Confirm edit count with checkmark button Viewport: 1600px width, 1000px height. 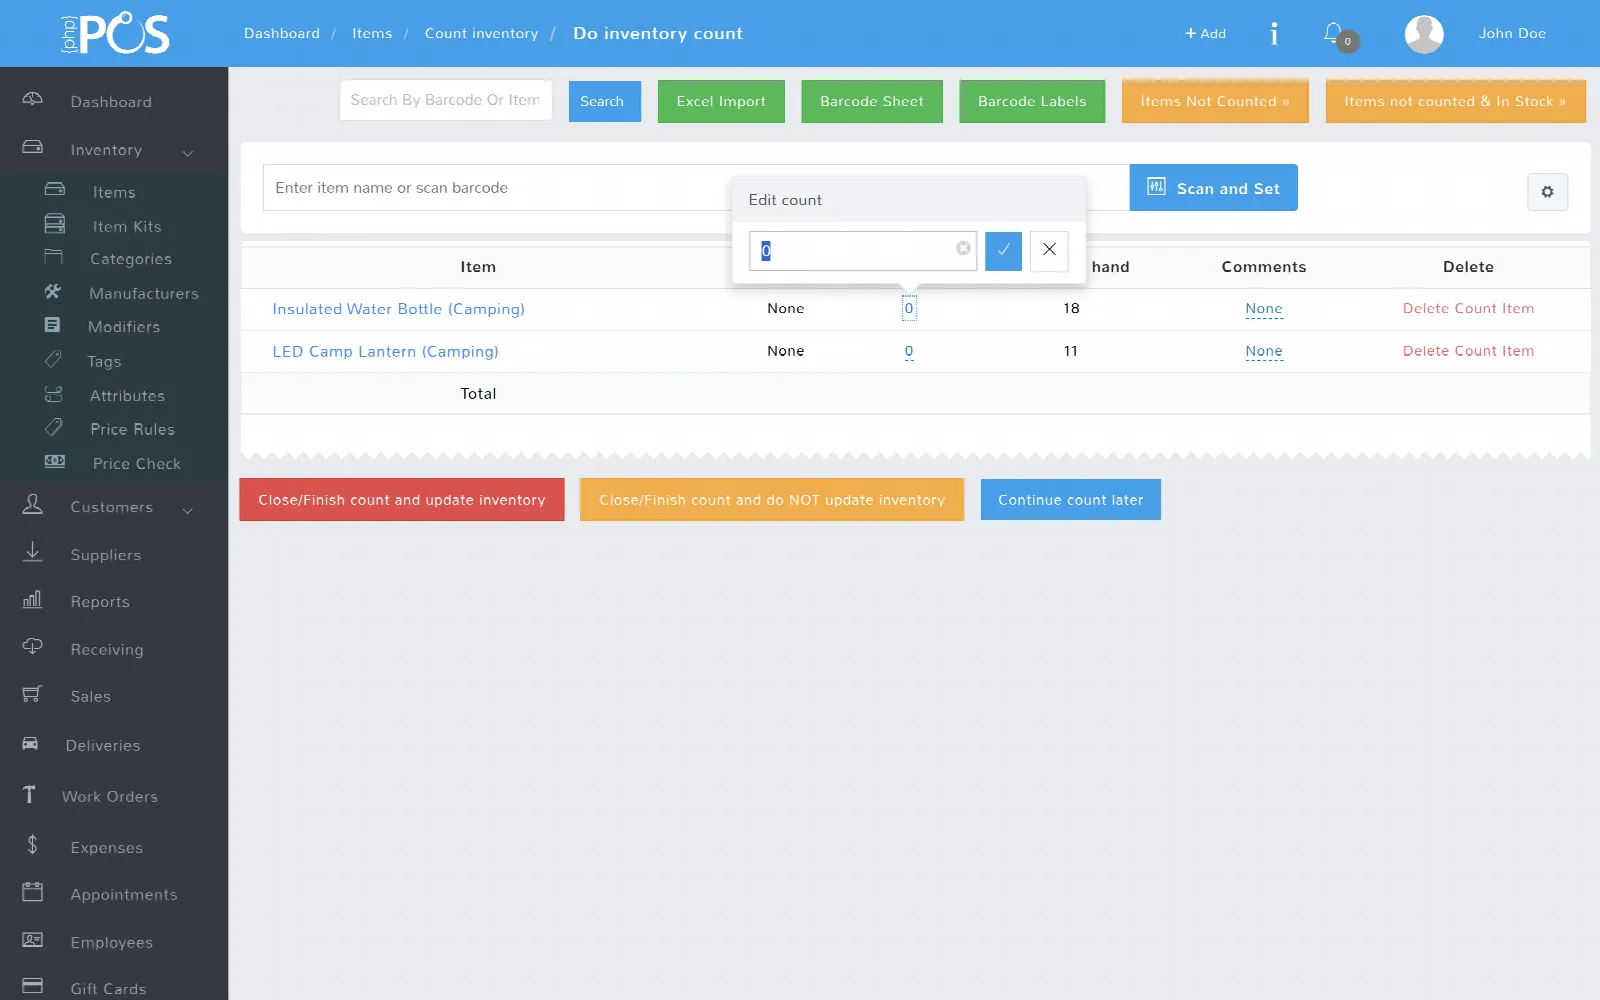[x=1003, y=251]
